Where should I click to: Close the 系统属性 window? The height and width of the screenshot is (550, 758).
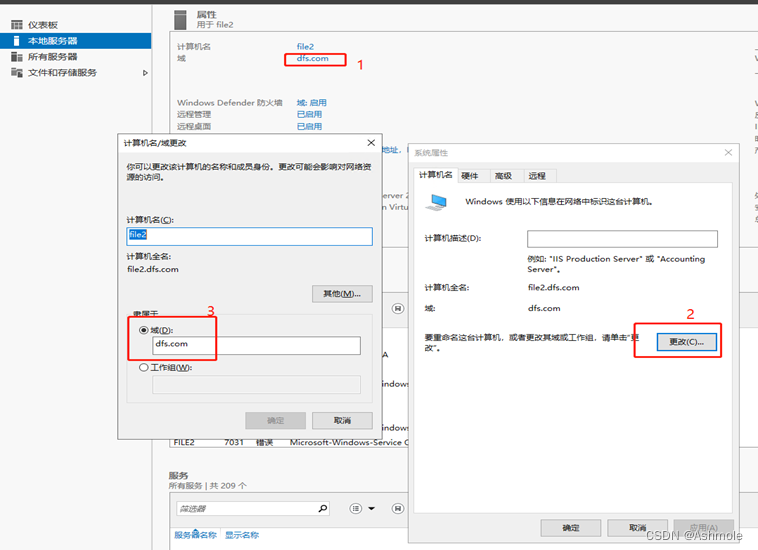click(729, 153)
